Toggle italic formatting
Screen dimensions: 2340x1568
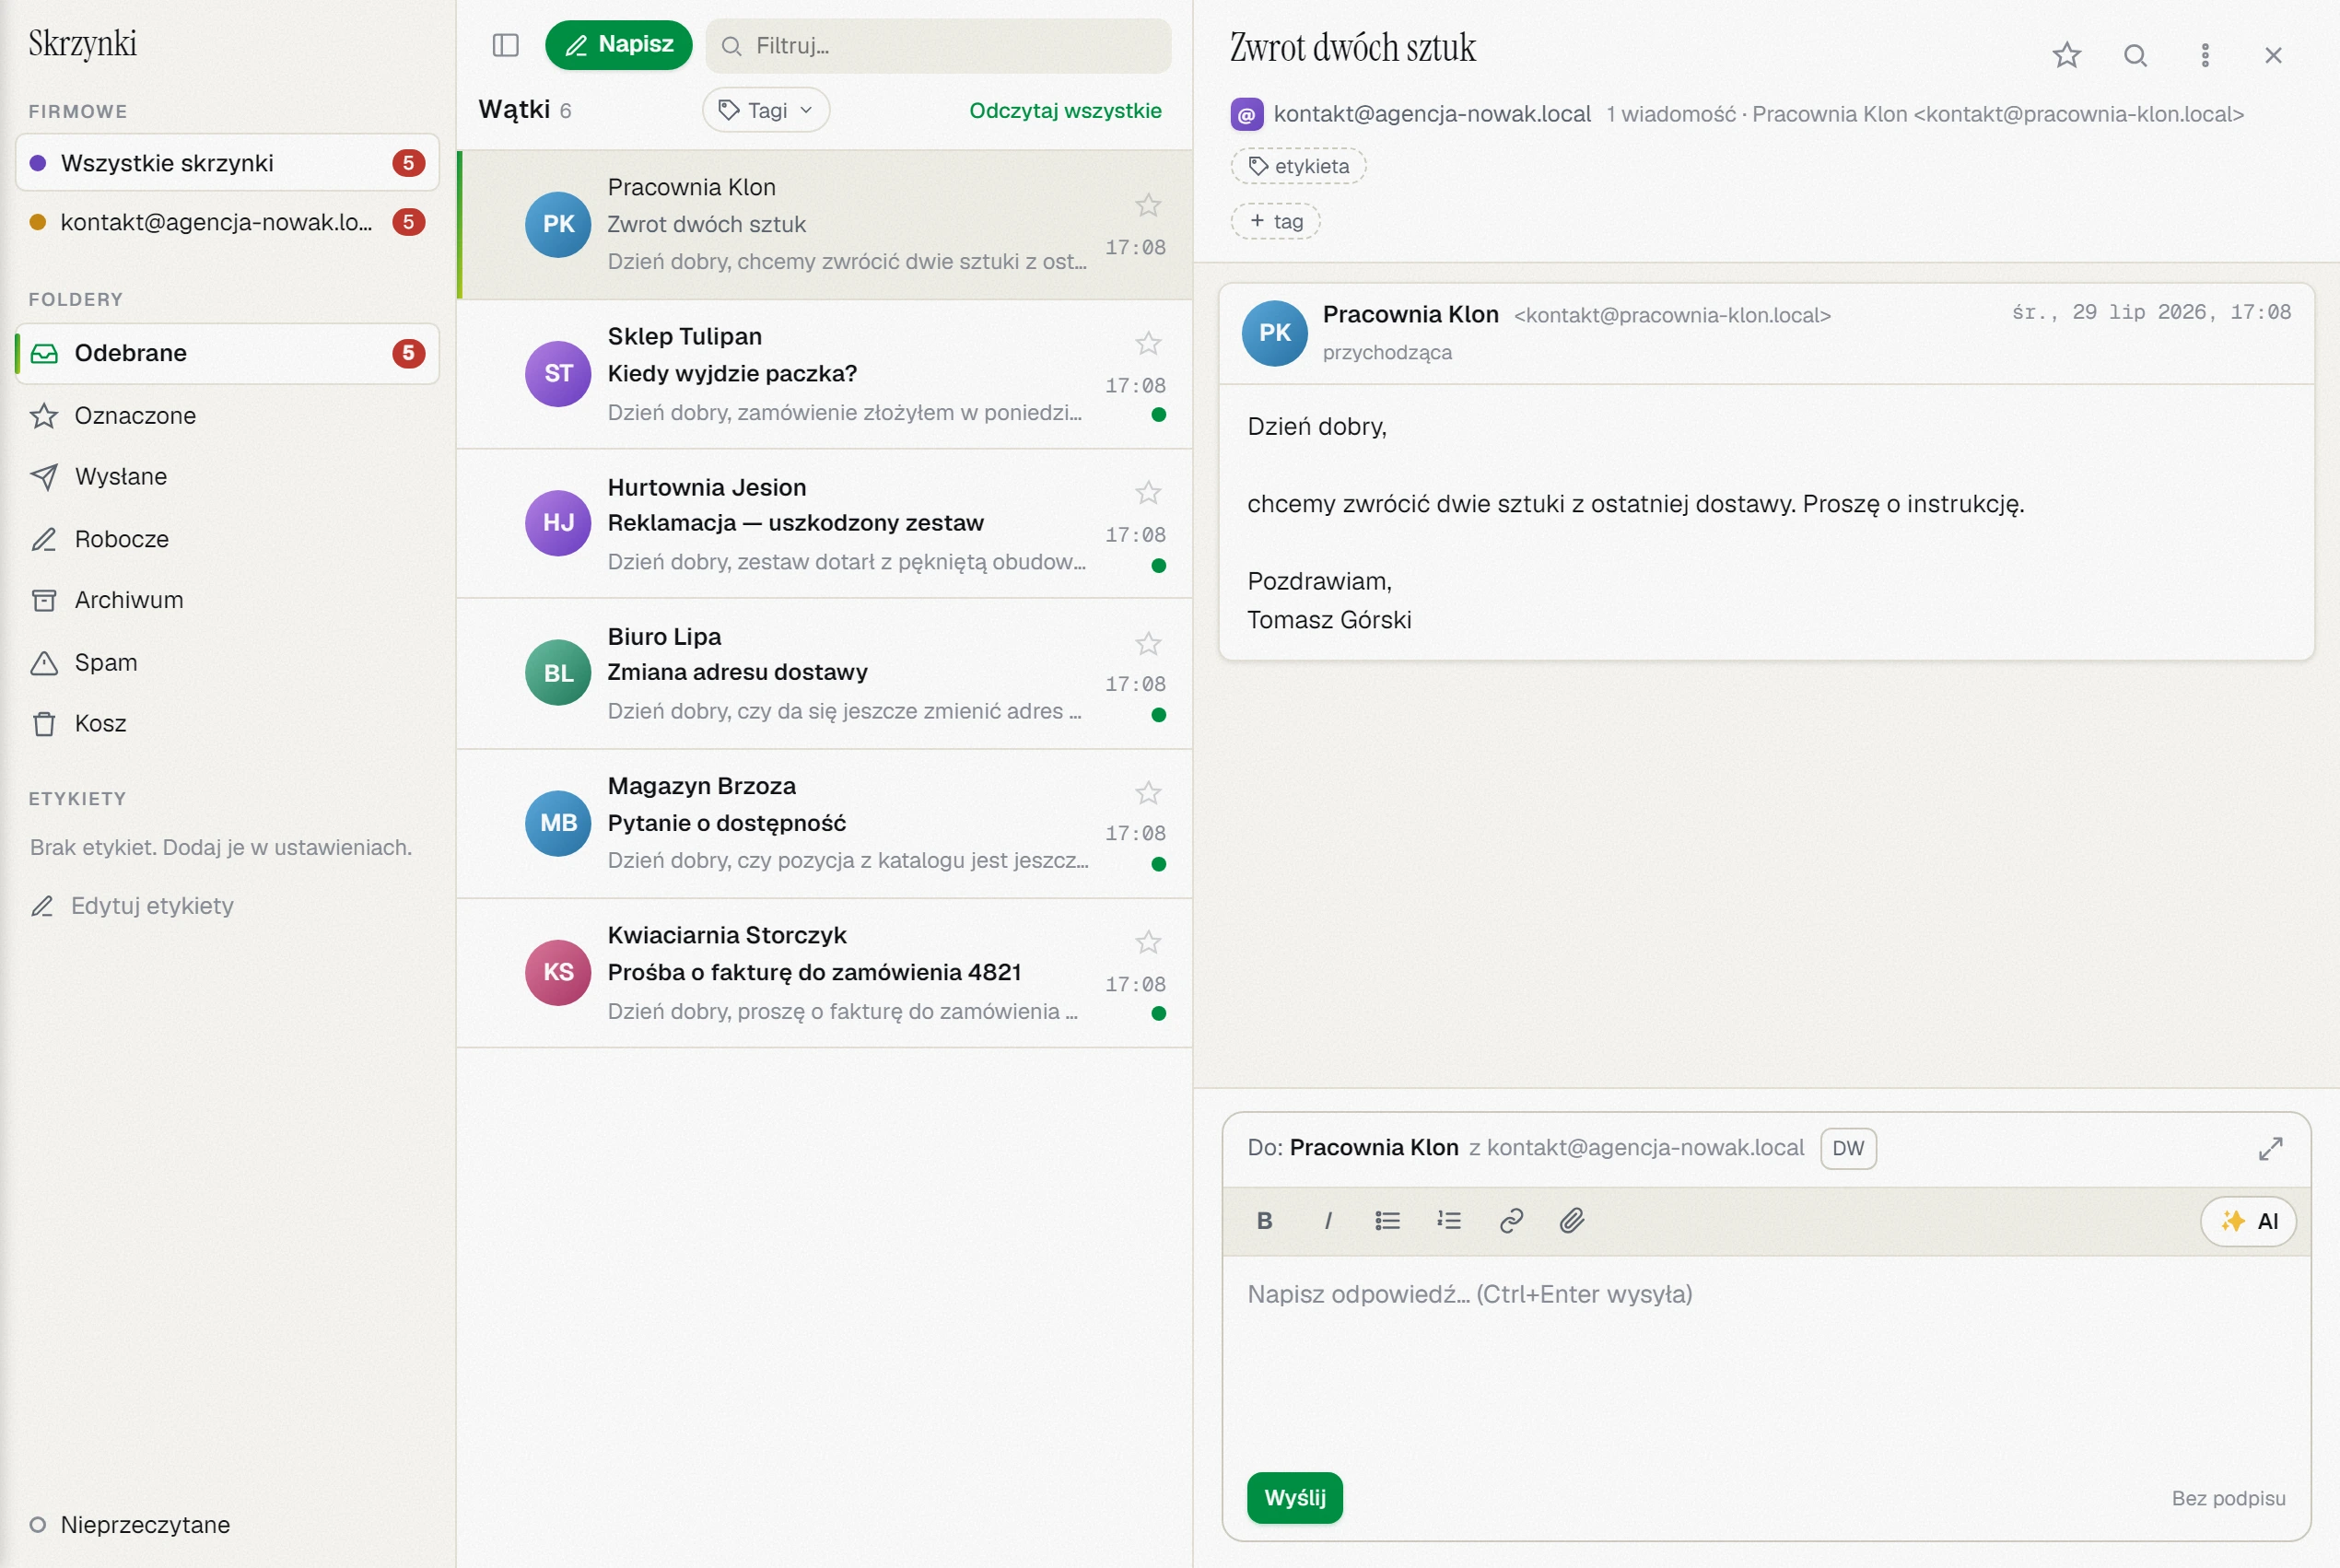[x=1327, y=1221]
